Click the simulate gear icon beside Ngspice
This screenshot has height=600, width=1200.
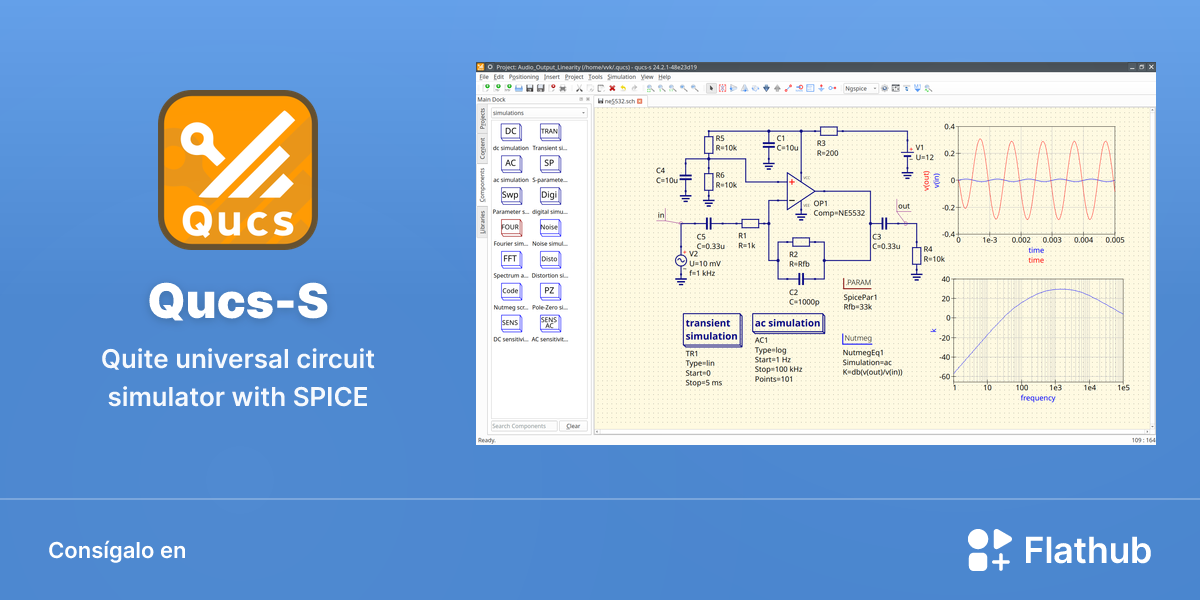(885, 88)
